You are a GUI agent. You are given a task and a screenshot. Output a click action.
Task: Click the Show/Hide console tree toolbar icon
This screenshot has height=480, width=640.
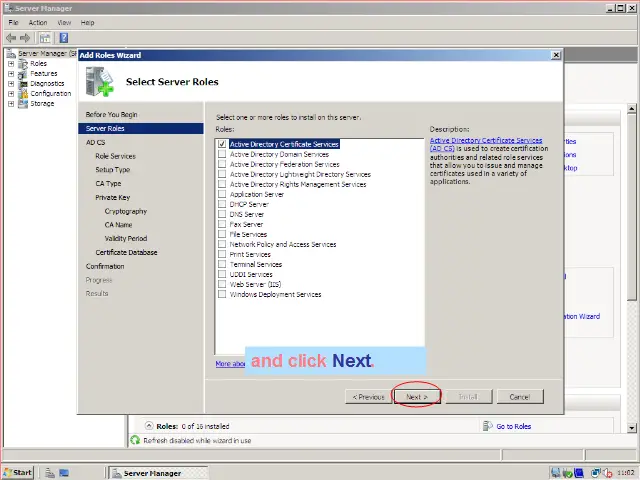pyautogui.click(x=45, y=38)
